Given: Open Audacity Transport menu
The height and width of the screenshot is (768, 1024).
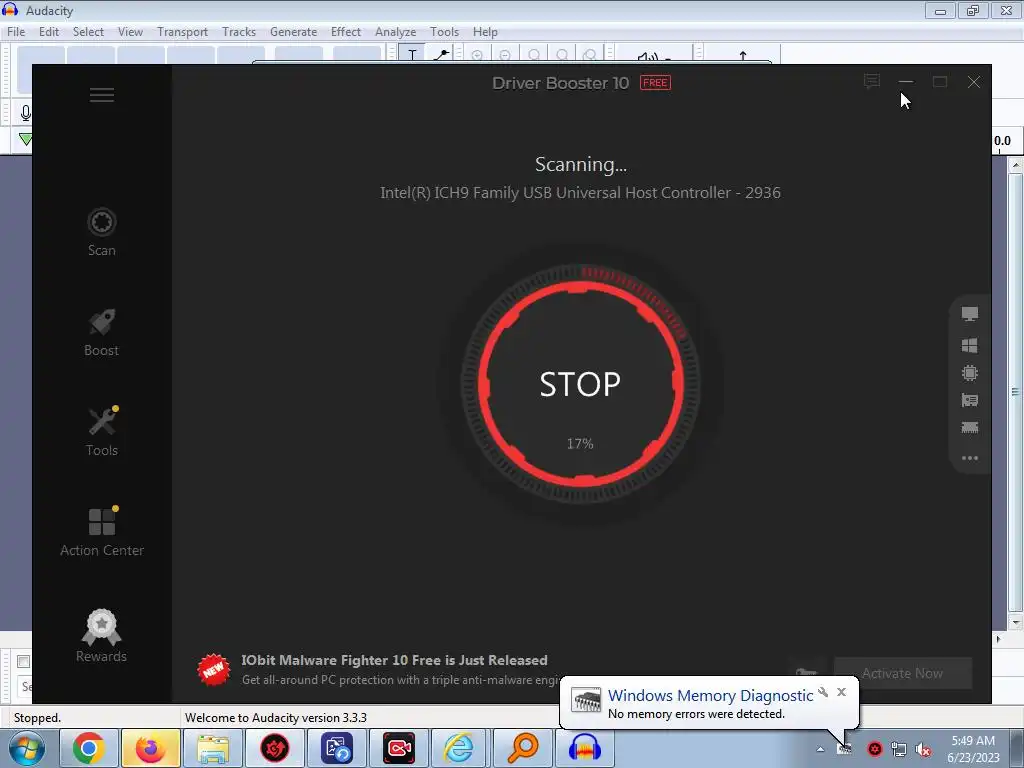Looking at the screenshot, I should pyautogui.click(x=182, y=31).
